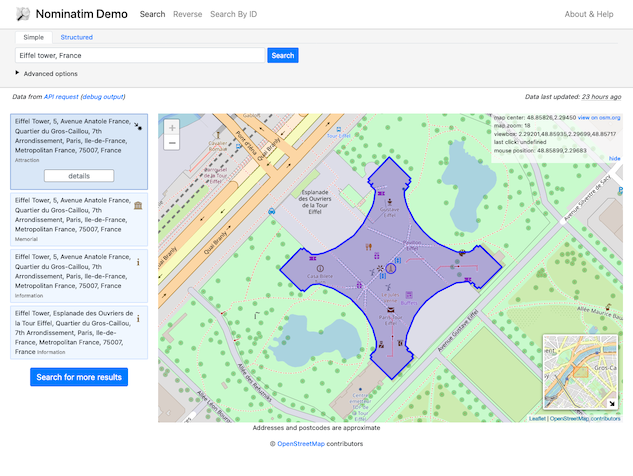Click the Paris Tour Eiffel post office icon

click(x=390, y=310)
